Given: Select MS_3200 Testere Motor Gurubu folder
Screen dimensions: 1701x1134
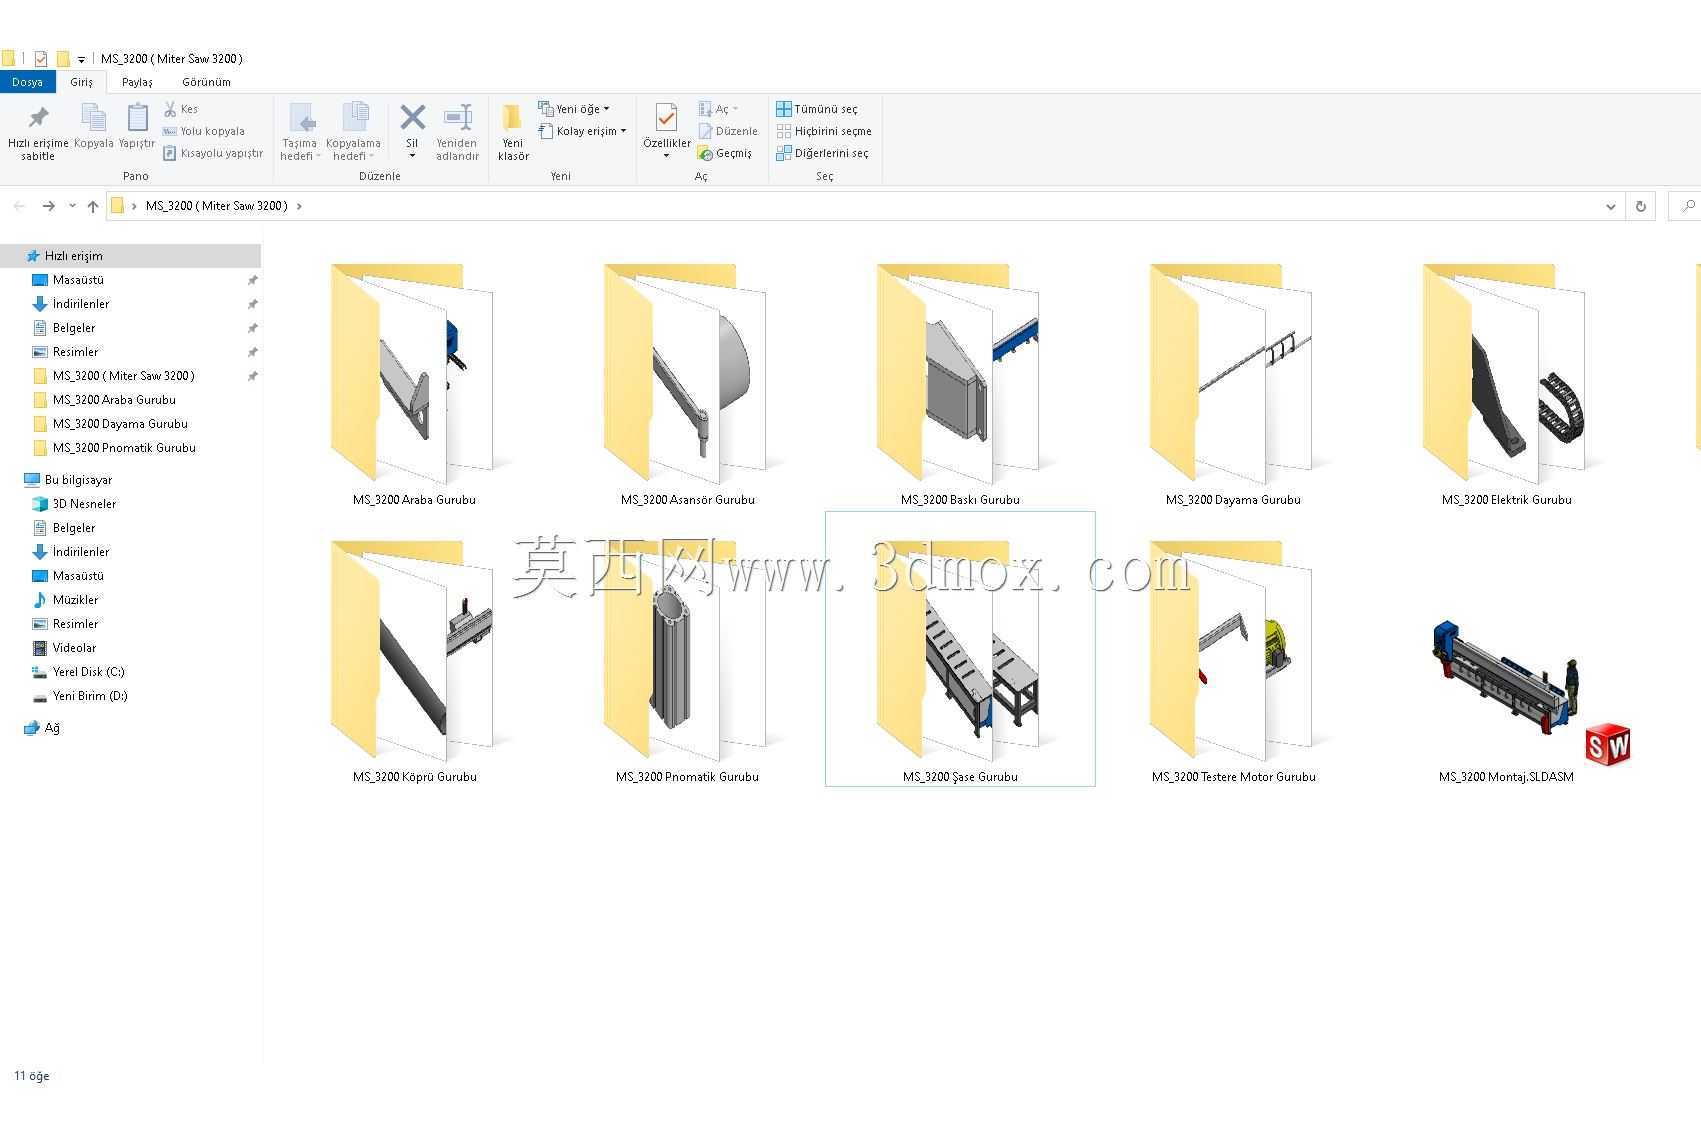Looking at the screenshot, I should [1232, 649].
